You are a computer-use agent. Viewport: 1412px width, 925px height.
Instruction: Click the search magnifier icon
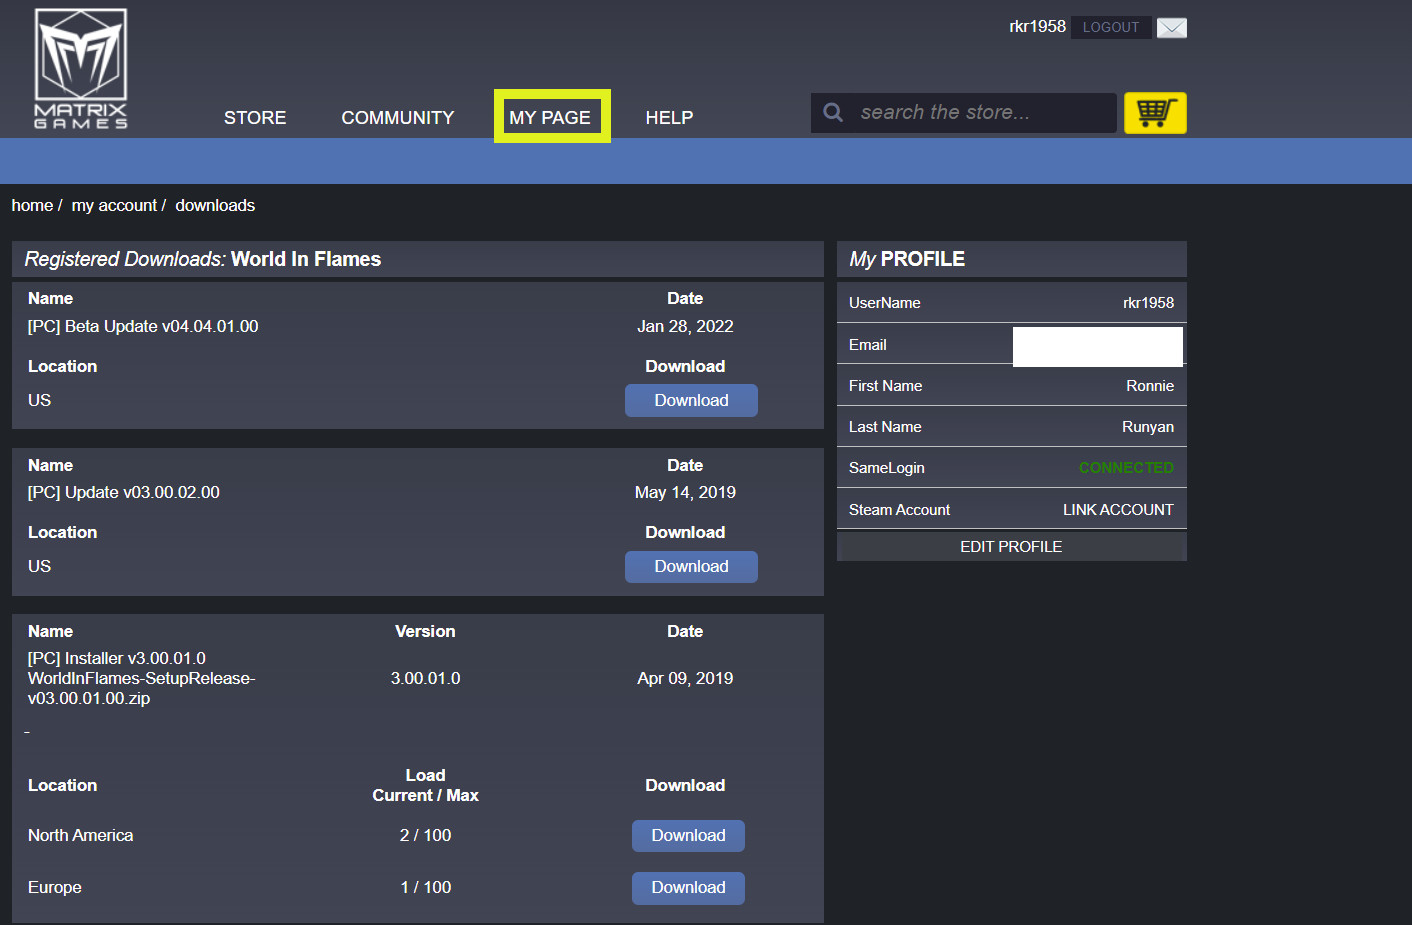(x=833, y=112)
